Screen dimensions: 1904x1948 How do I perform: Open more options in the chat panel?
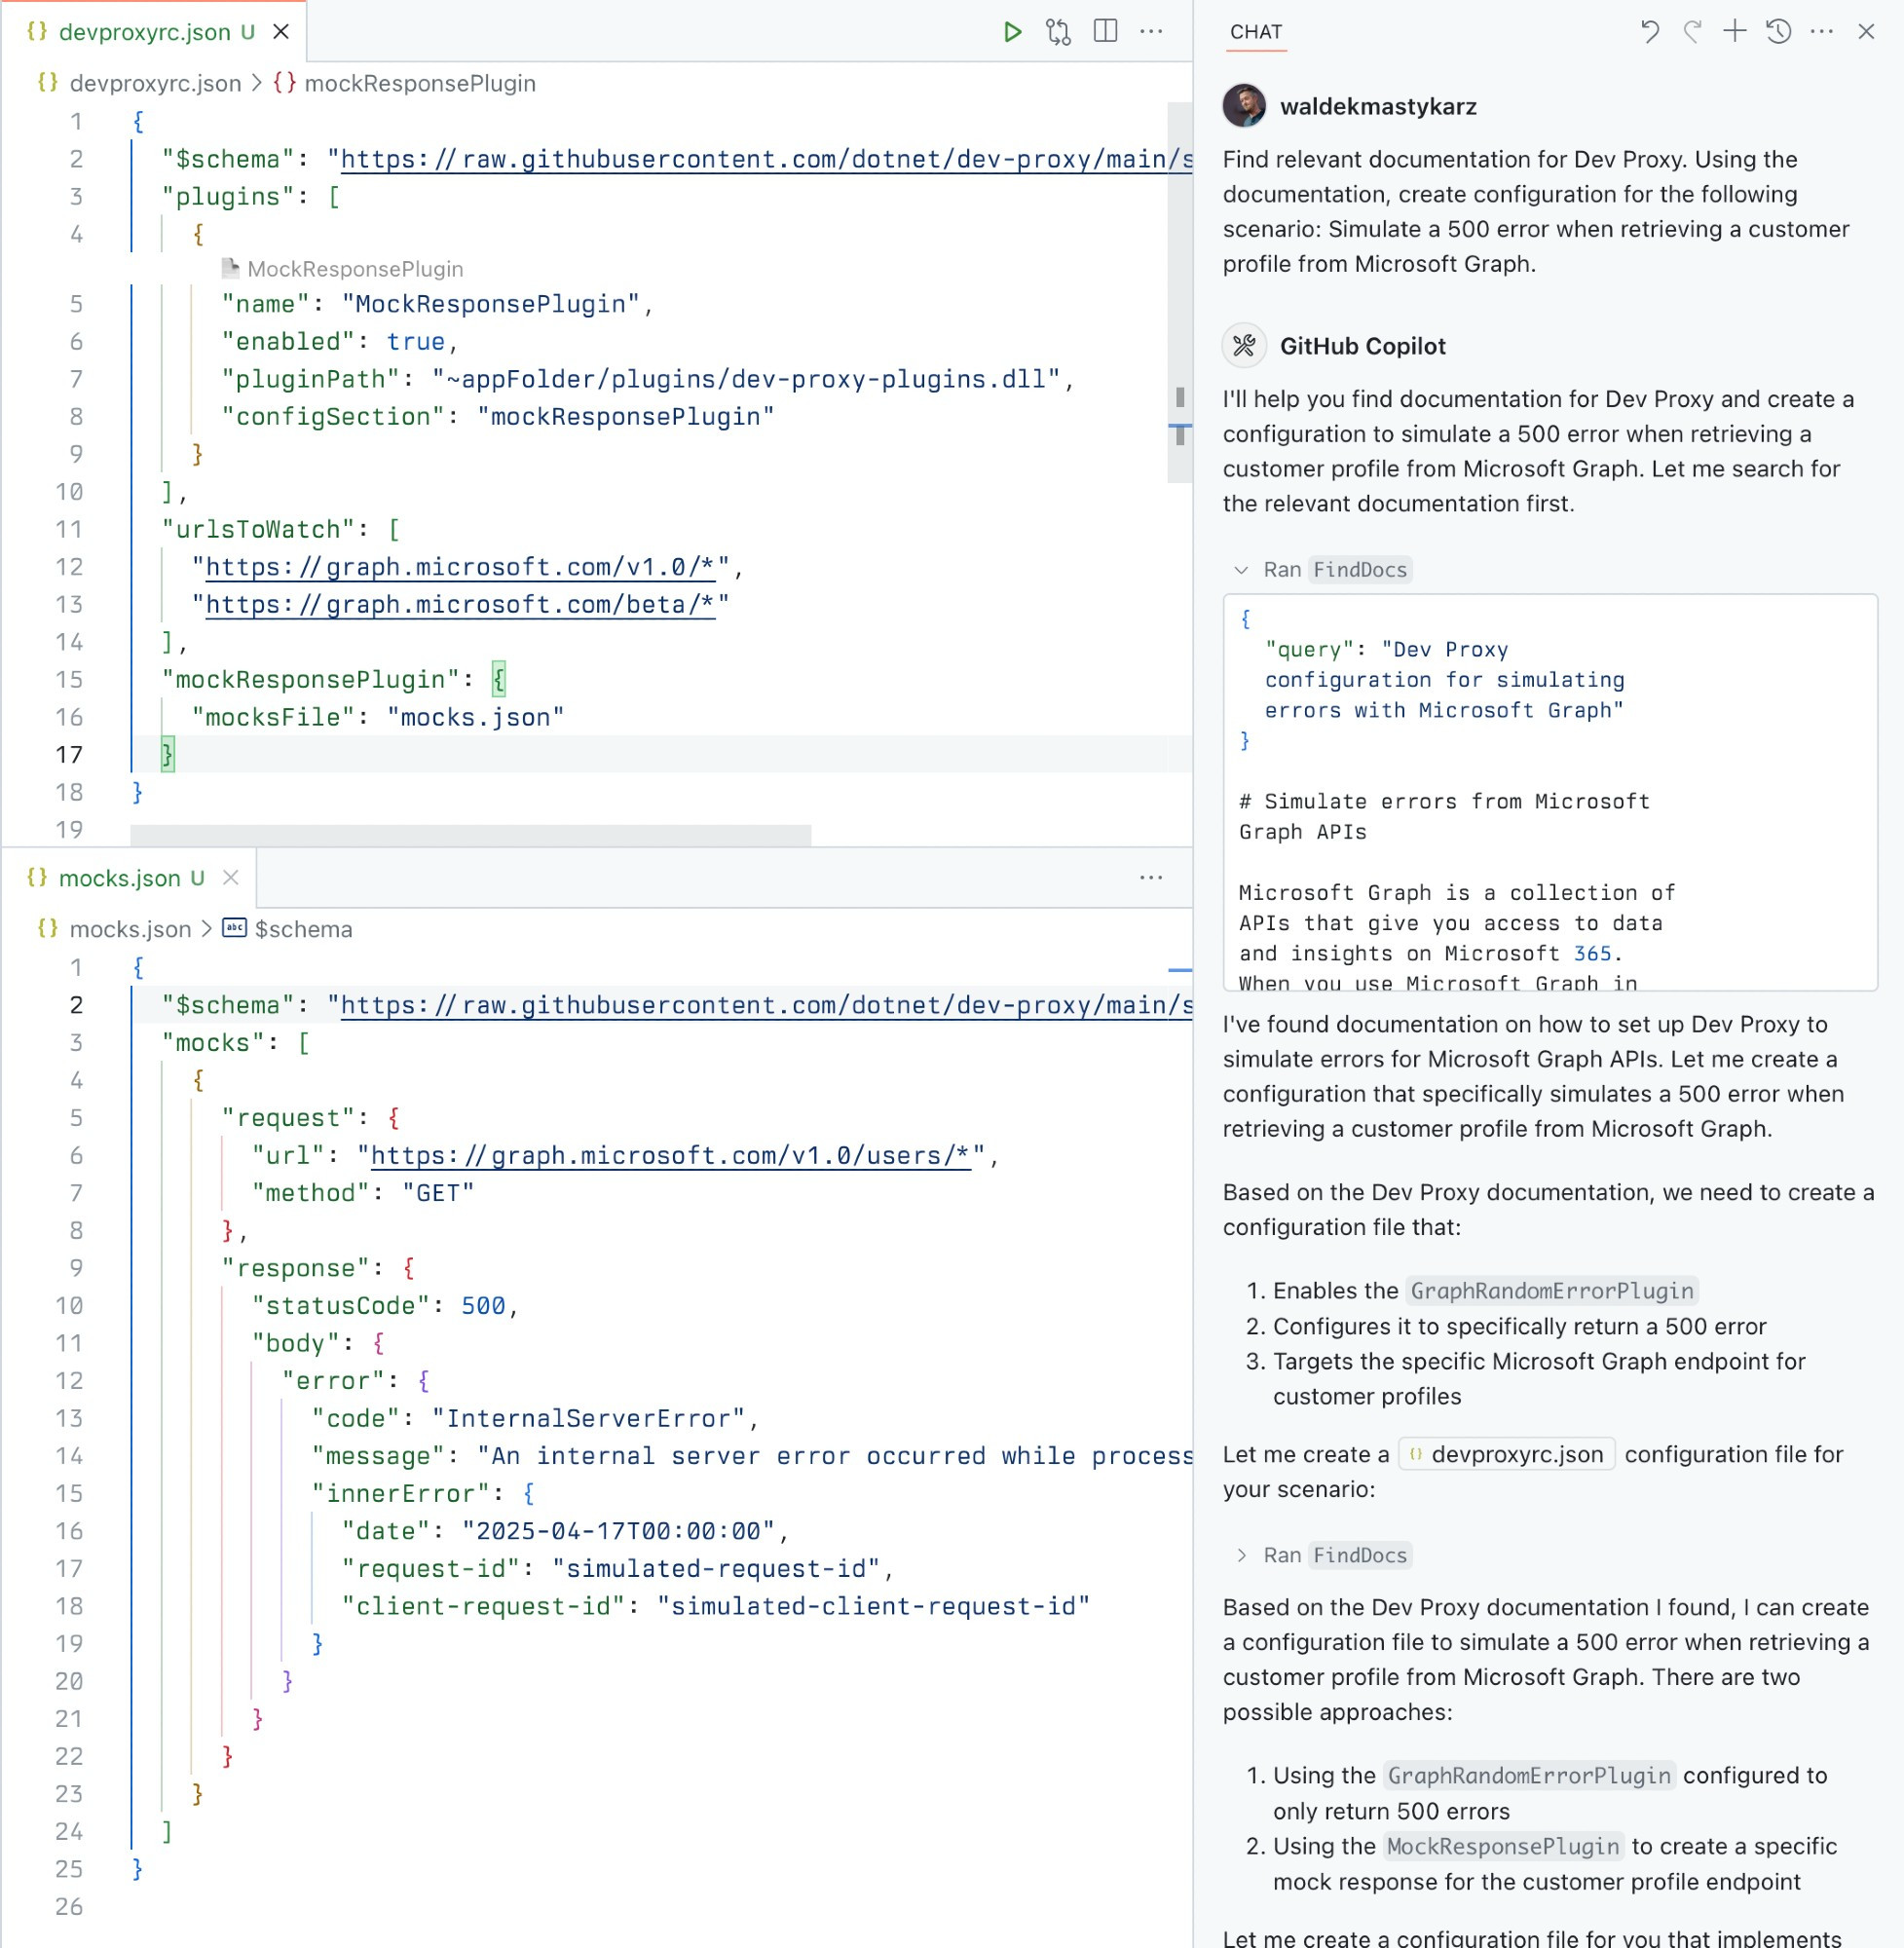pyautogui.click(x=1822, y=31)
